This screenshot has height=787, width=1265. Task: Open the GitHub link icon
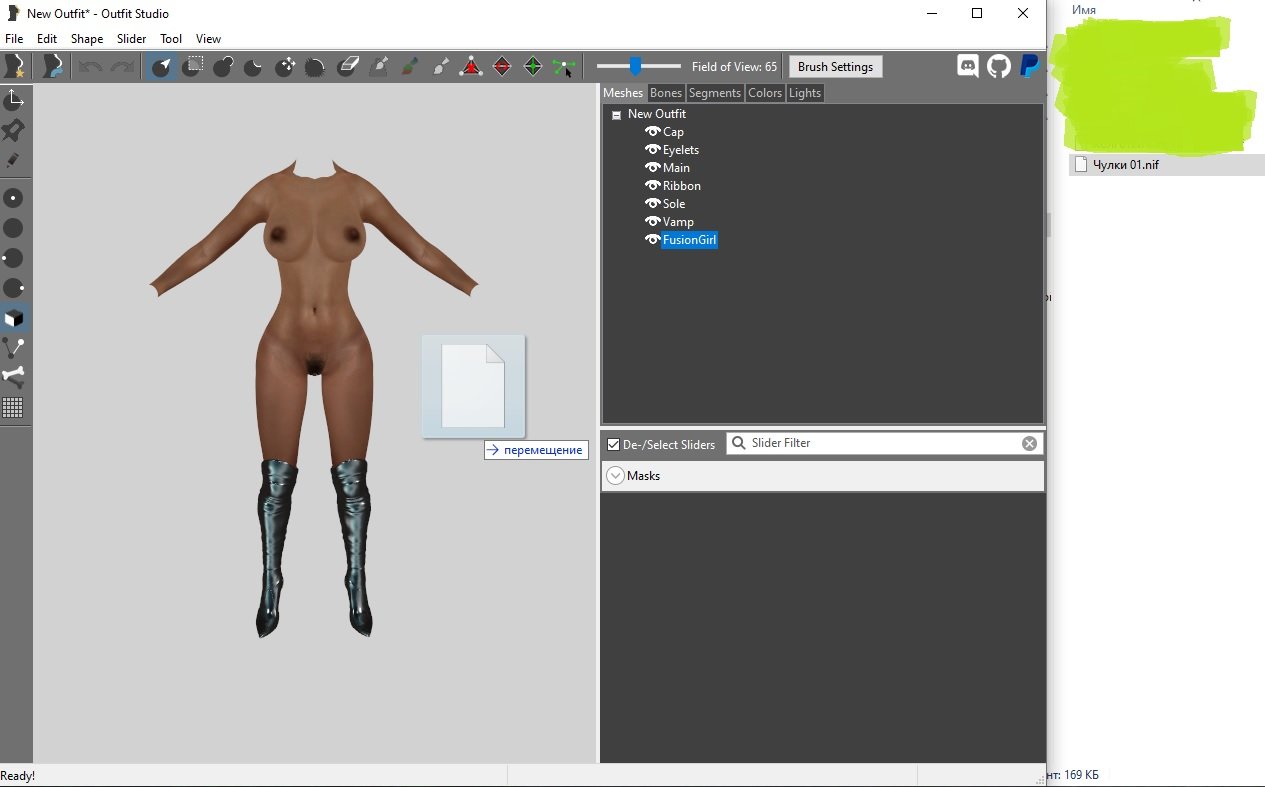pyautogui.click(x=998, y=67)
